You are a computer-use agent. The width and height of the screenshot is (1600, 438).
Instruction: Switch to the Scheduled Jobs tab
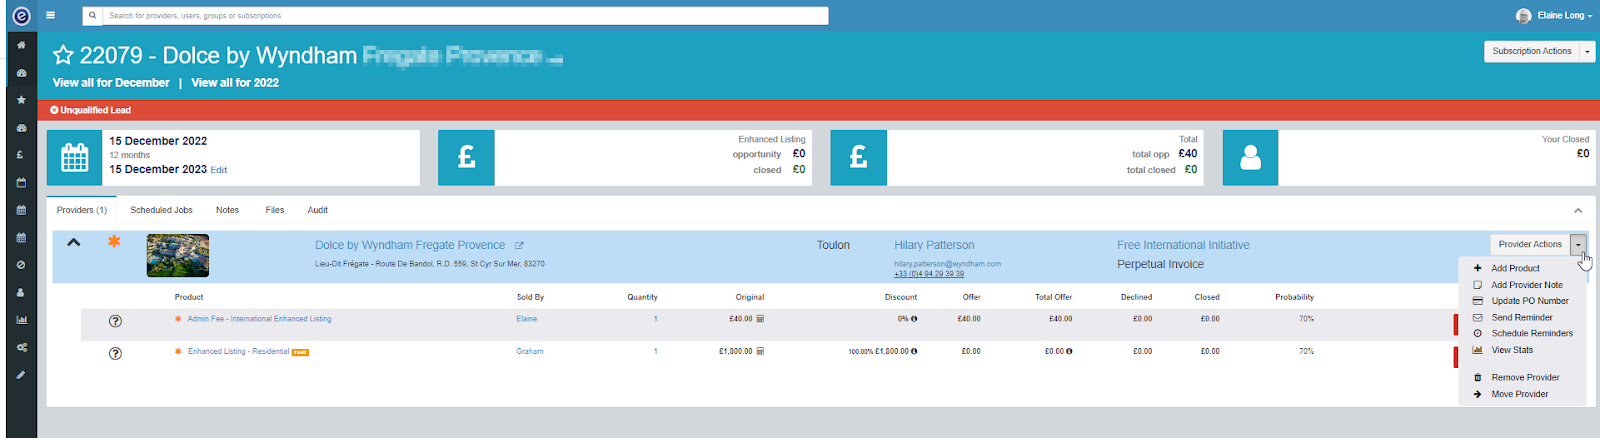(x=161, y=210)
